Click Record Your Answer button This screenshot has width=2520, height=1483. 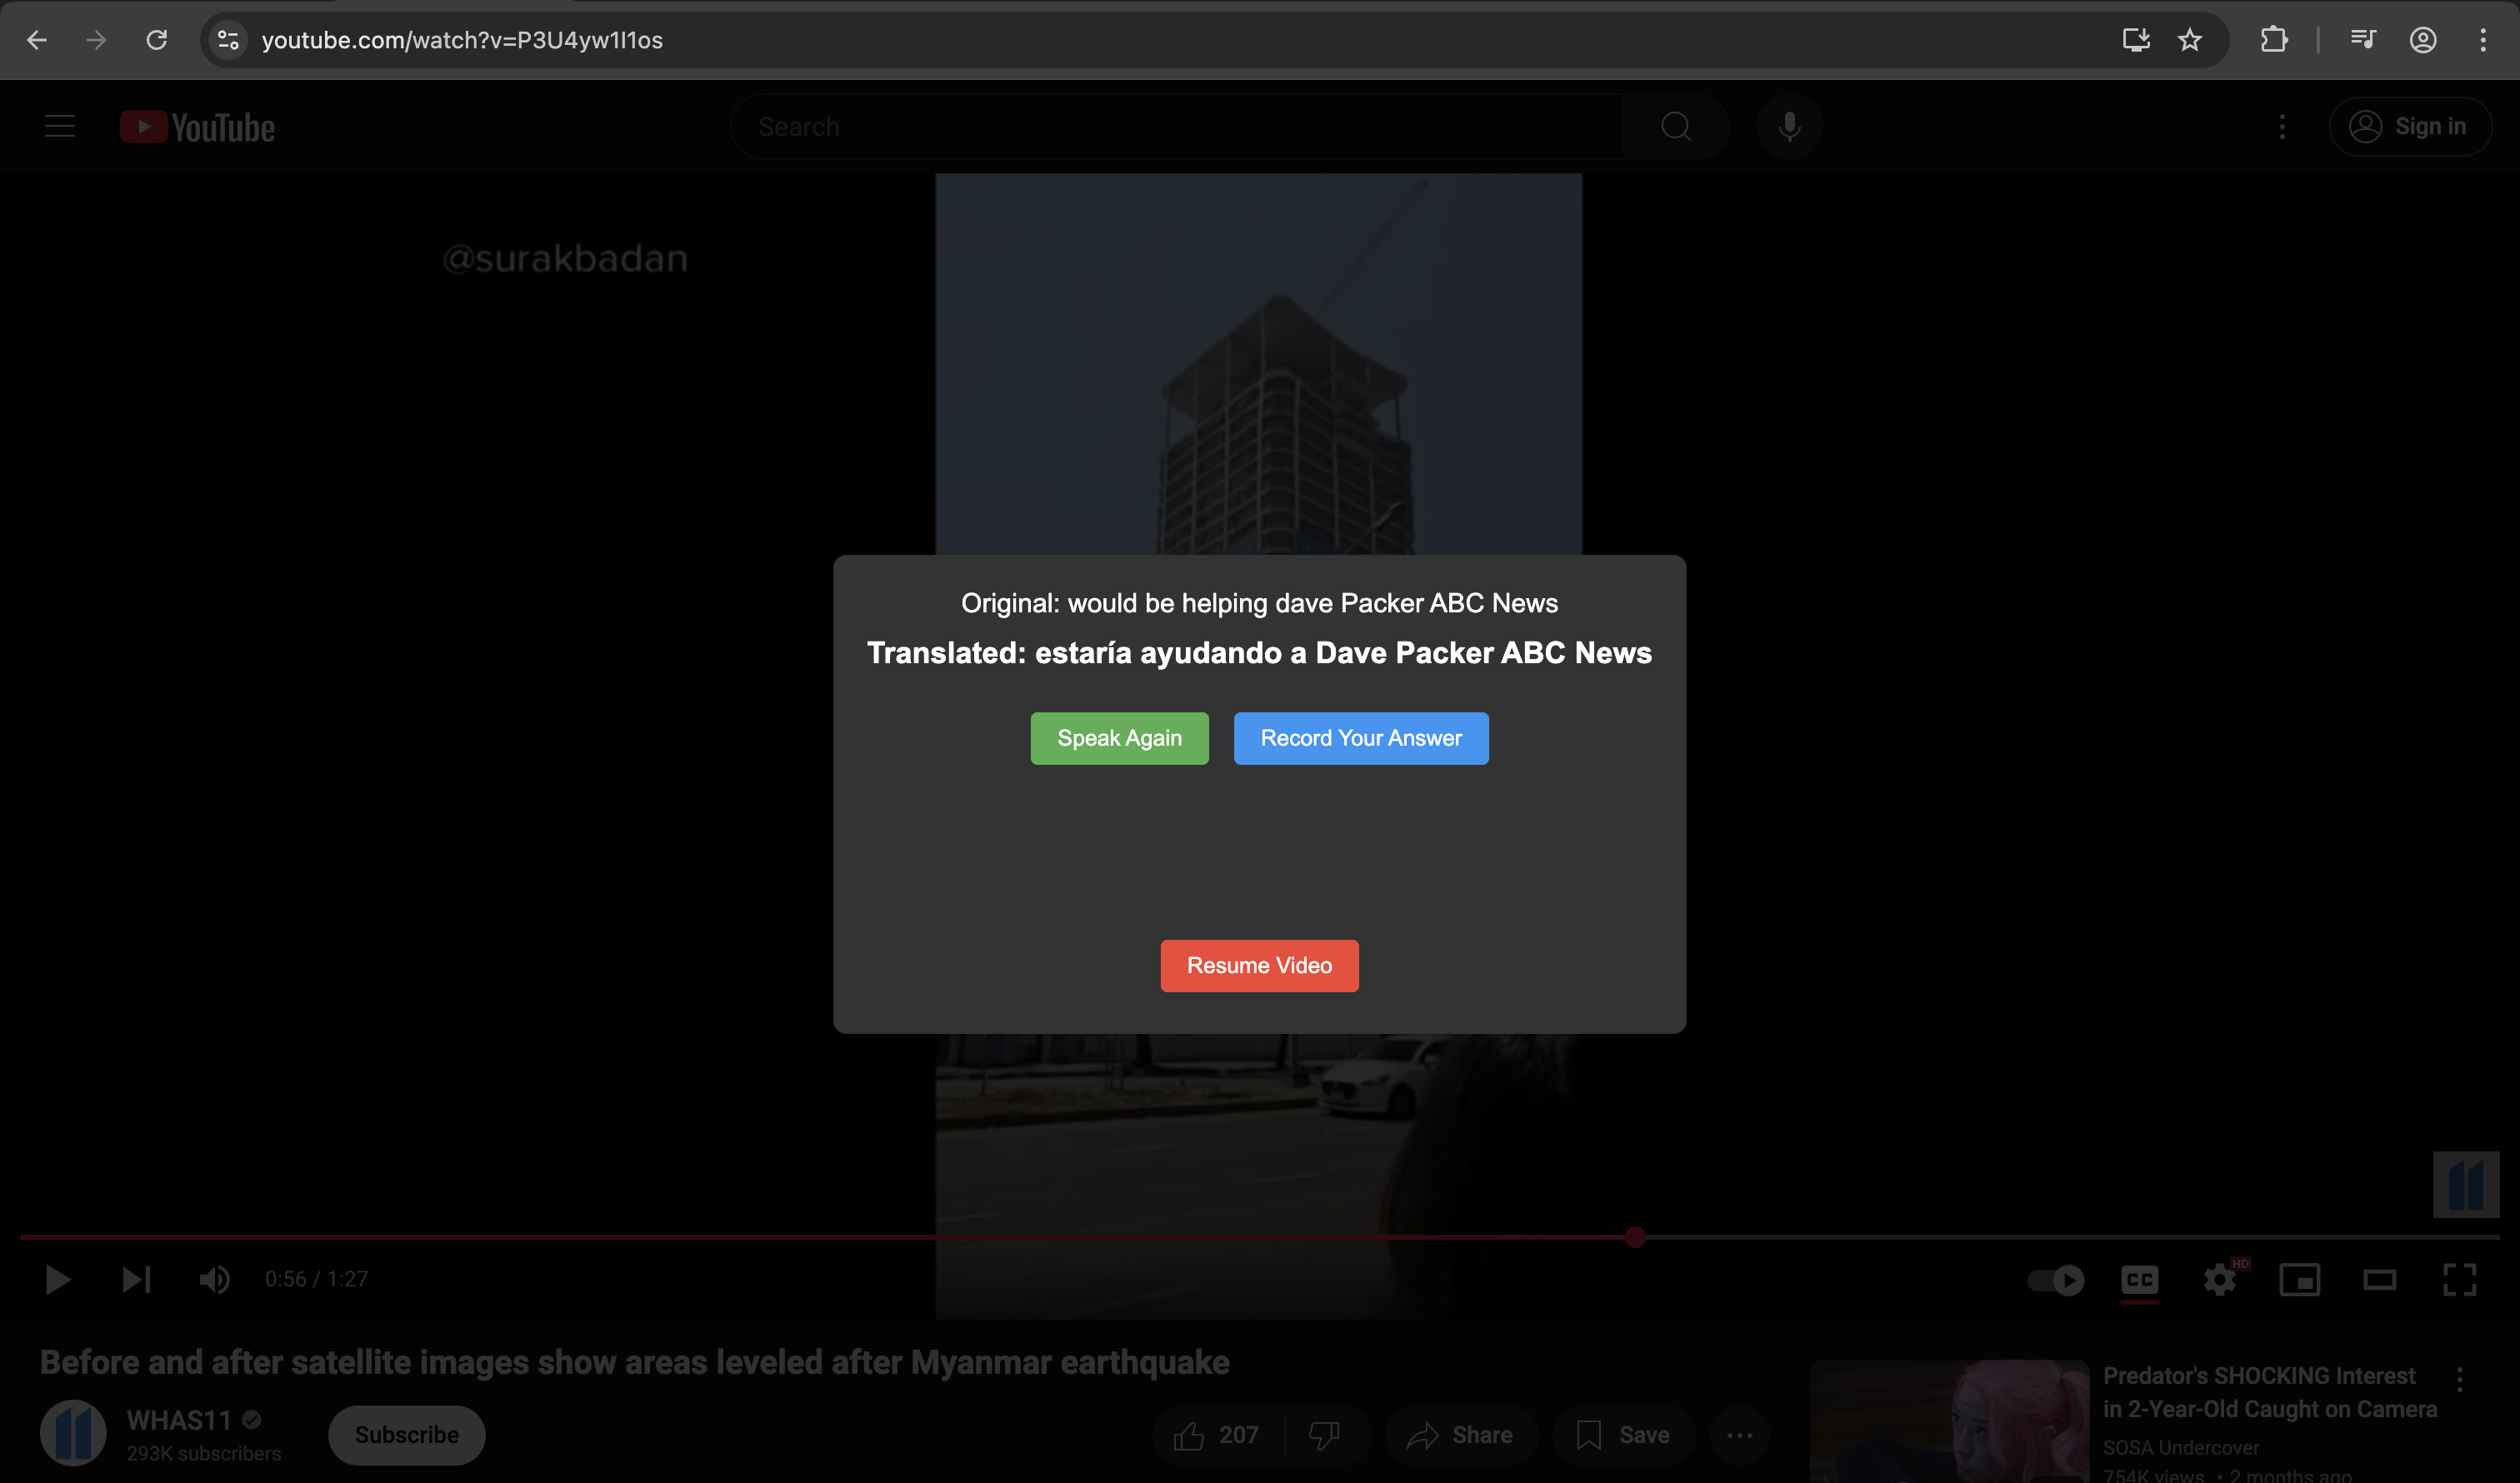(1360, 738)
